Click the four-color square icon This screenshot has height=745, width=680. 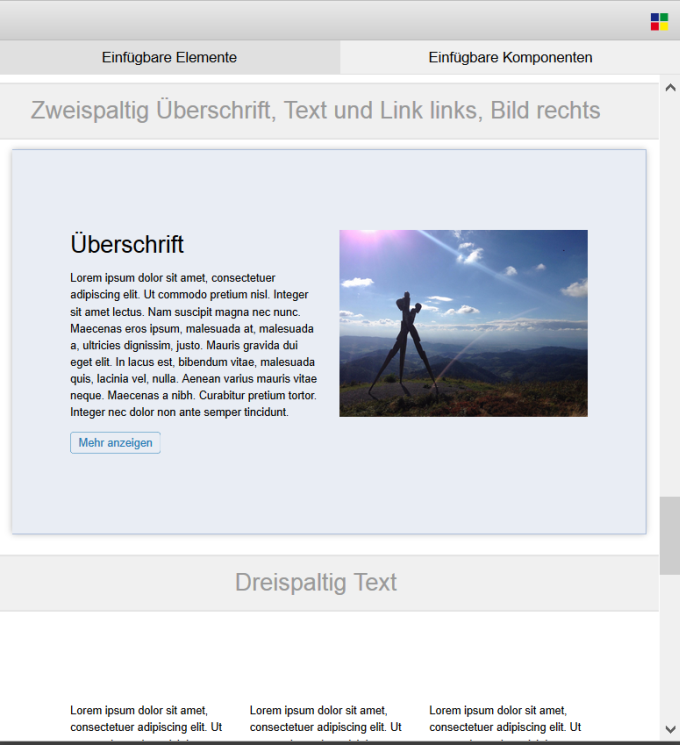pyautogui.click(x=659, y=22)
